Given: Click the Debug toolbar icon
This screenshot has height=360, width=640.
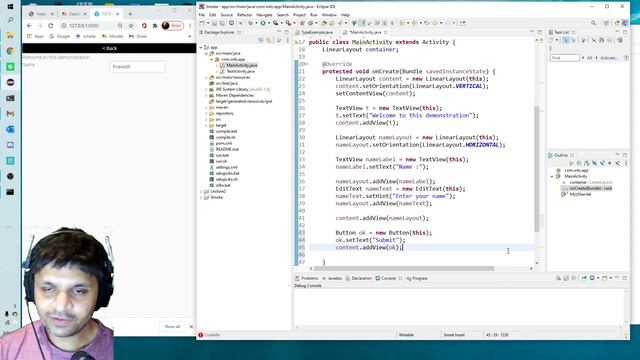Looking at the screenshot, I should point(251,23).
